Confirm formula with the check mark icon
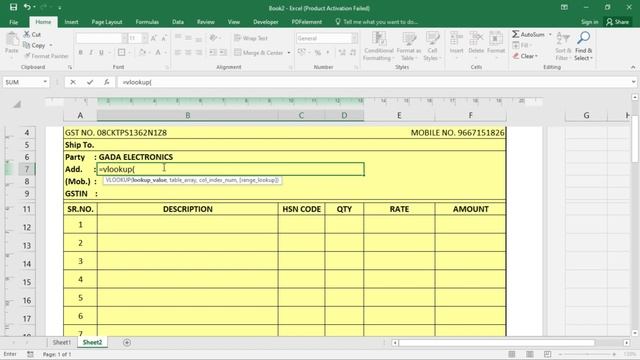Viewport: 640px width, 360px height. (x=90, y=82)
